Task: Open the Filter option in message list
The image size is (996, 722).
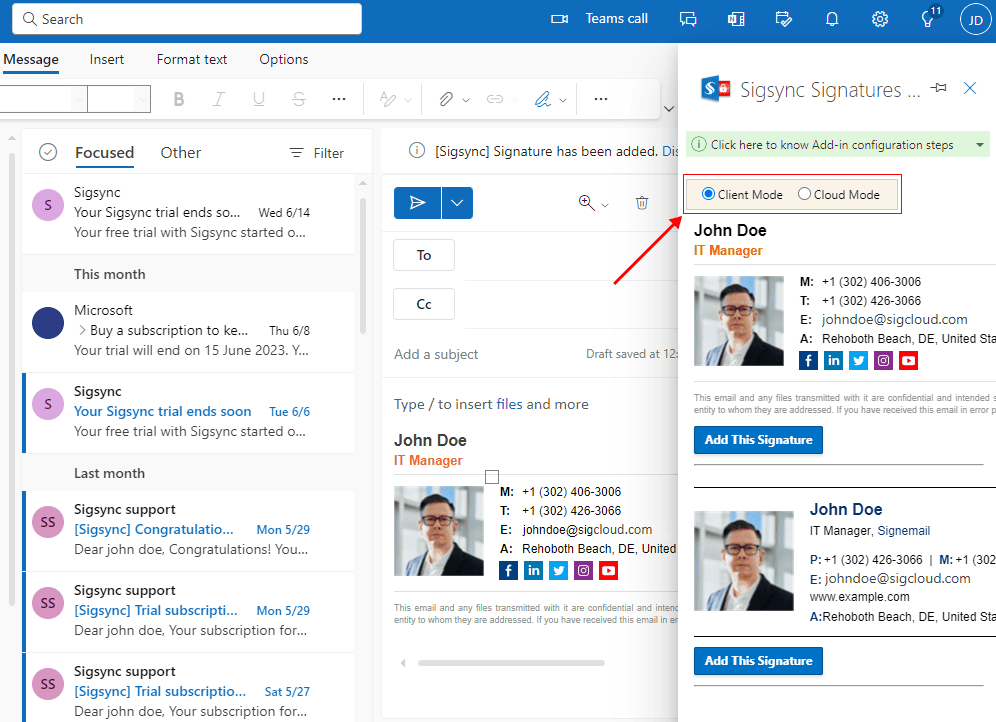Action: click(316, 153)
